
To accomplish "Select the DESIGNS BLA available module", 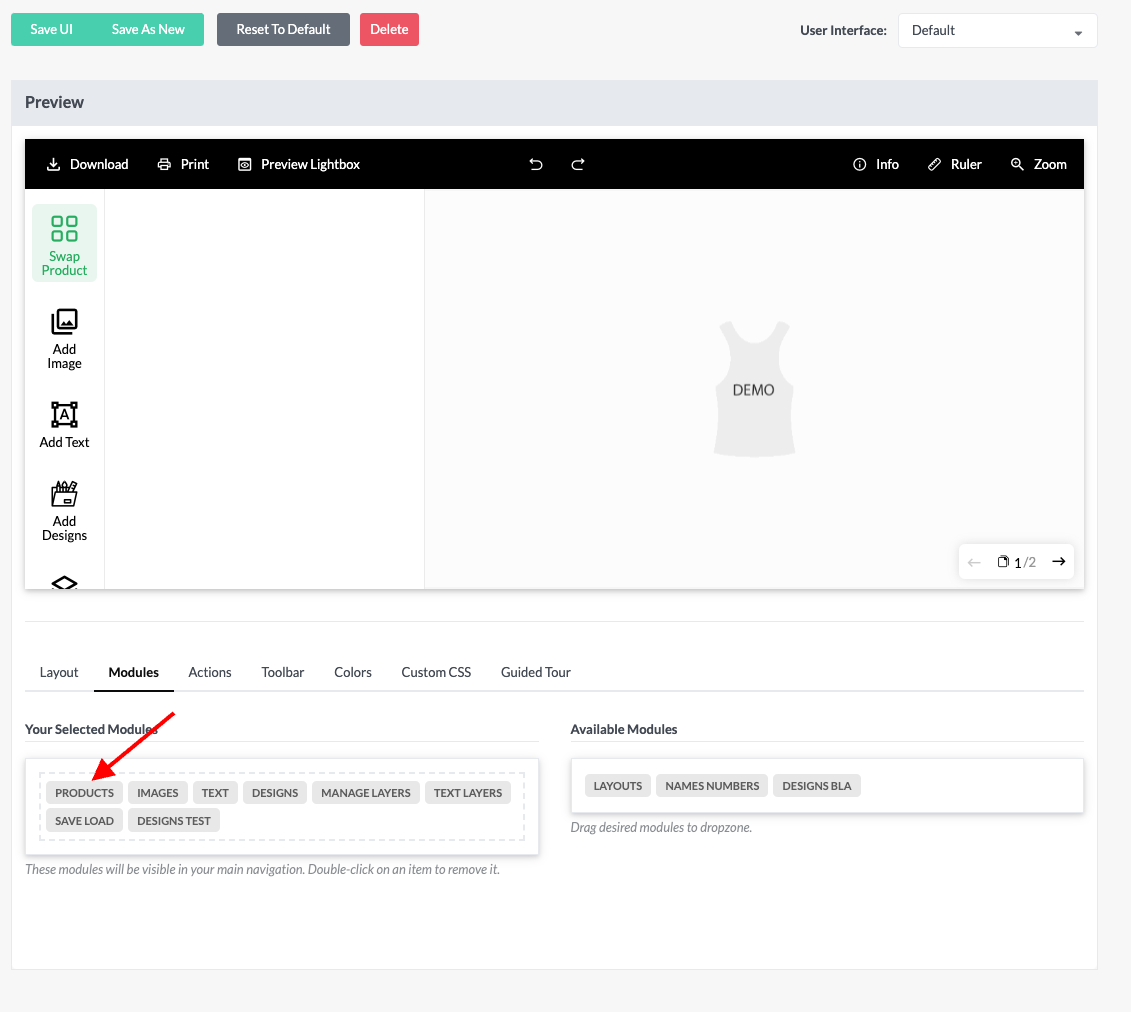I will 817,786.
